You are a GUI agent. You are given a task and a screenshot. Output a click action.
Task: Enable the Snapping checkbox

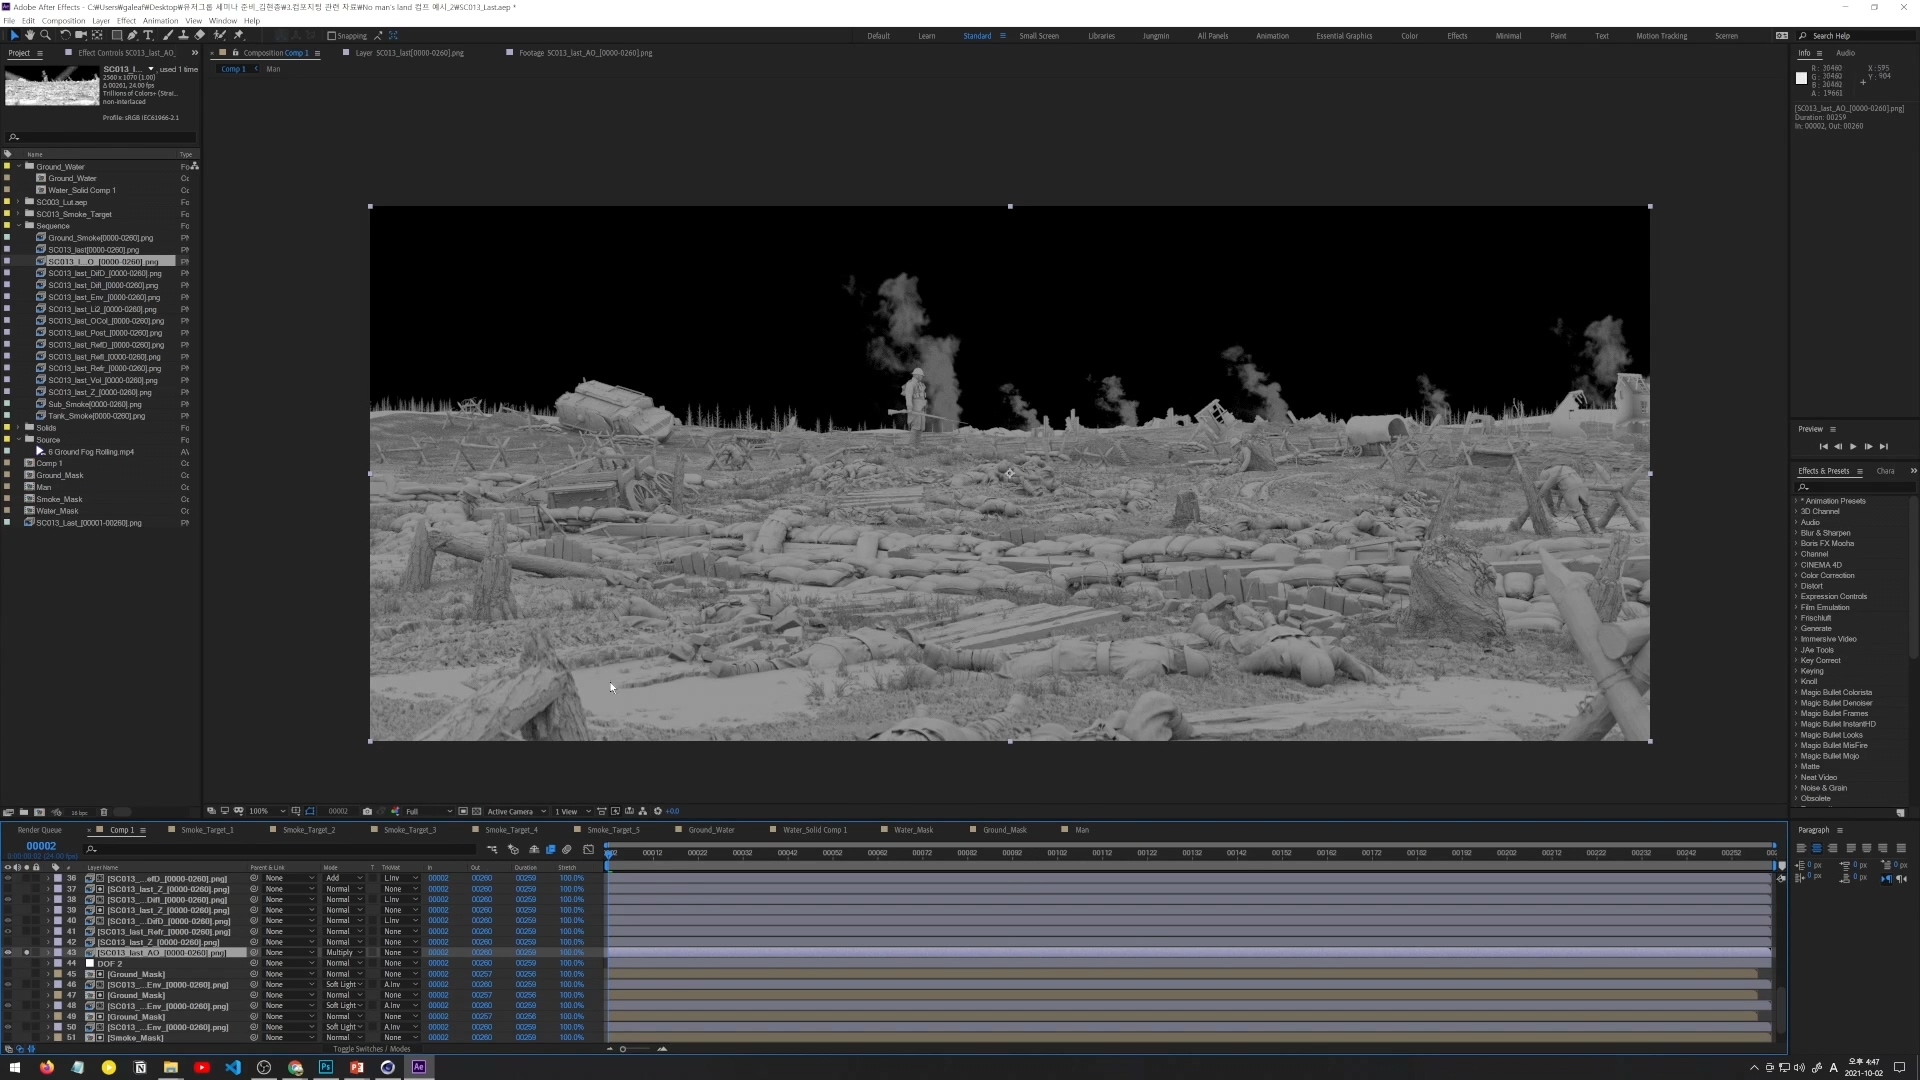click(x=331, y=35)
